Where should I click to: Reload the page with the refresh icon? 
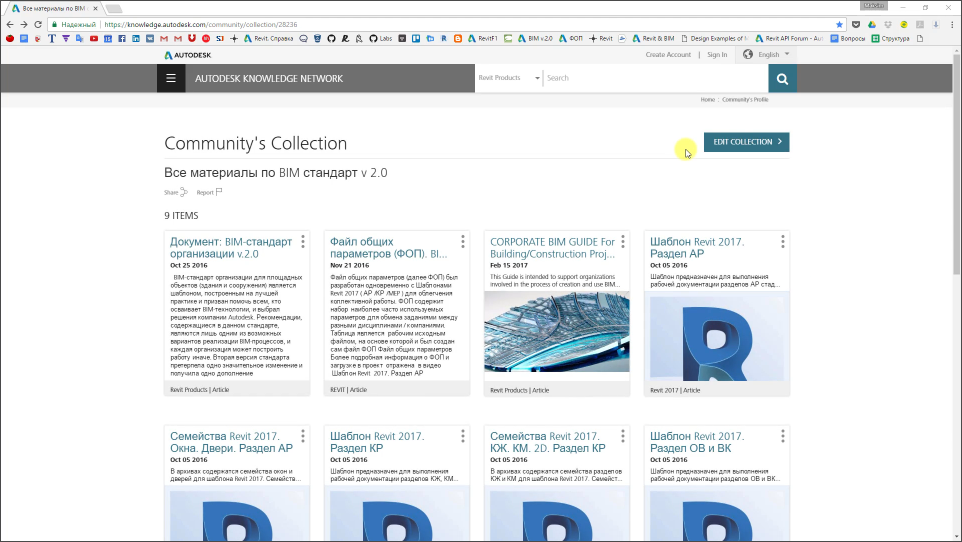38,25
